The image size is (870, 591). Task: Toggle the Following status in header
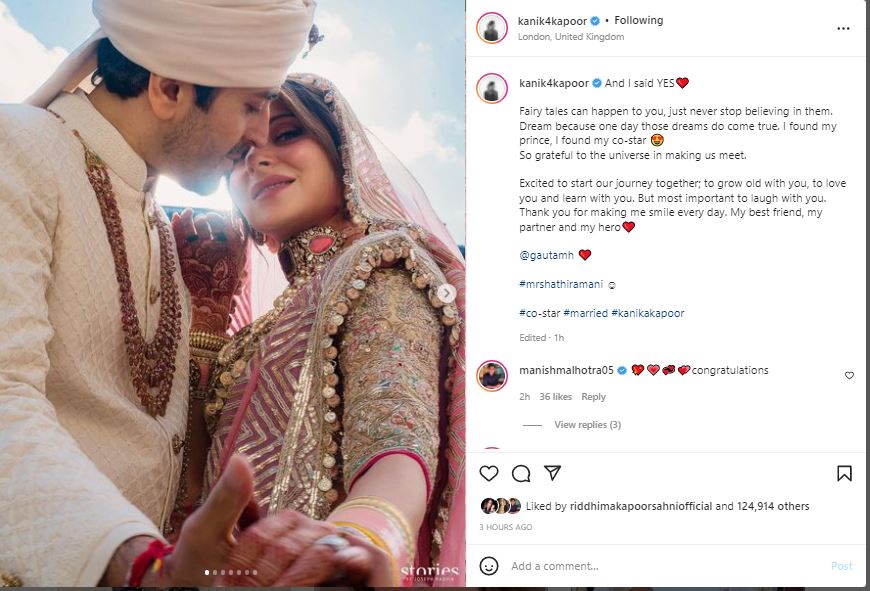click(x=638, y=21)
